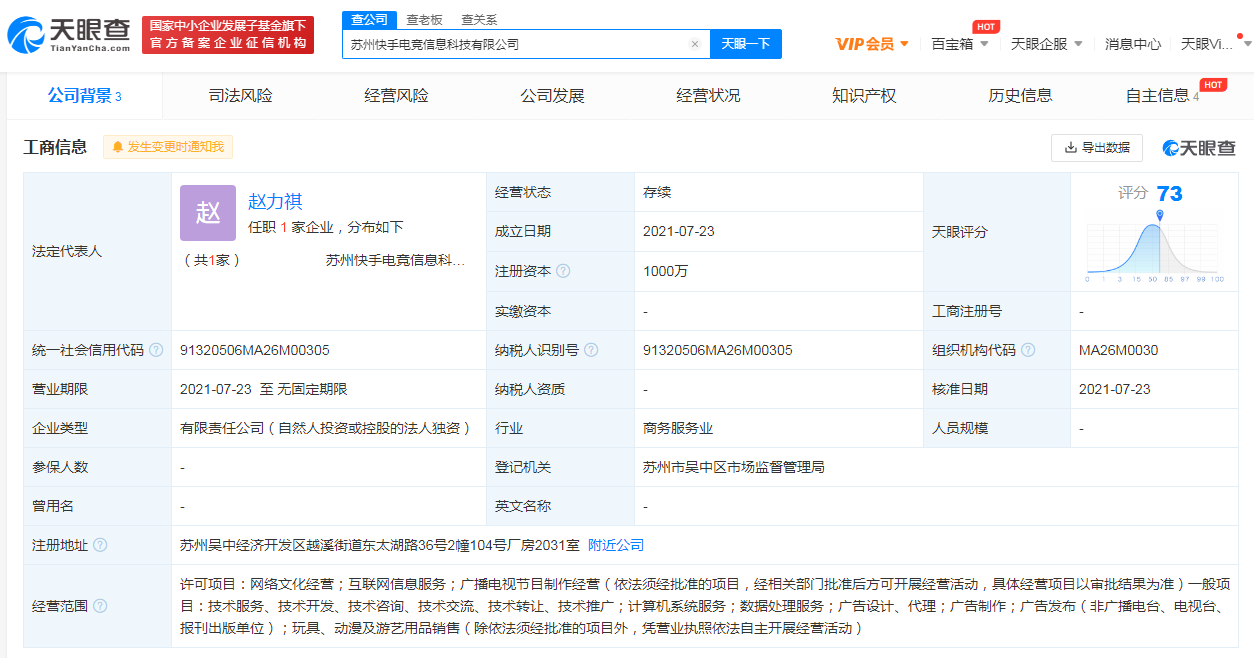Click the 赵 avatar of legal representative
Screen dimensions: 1254x658
tap(207, 213)
